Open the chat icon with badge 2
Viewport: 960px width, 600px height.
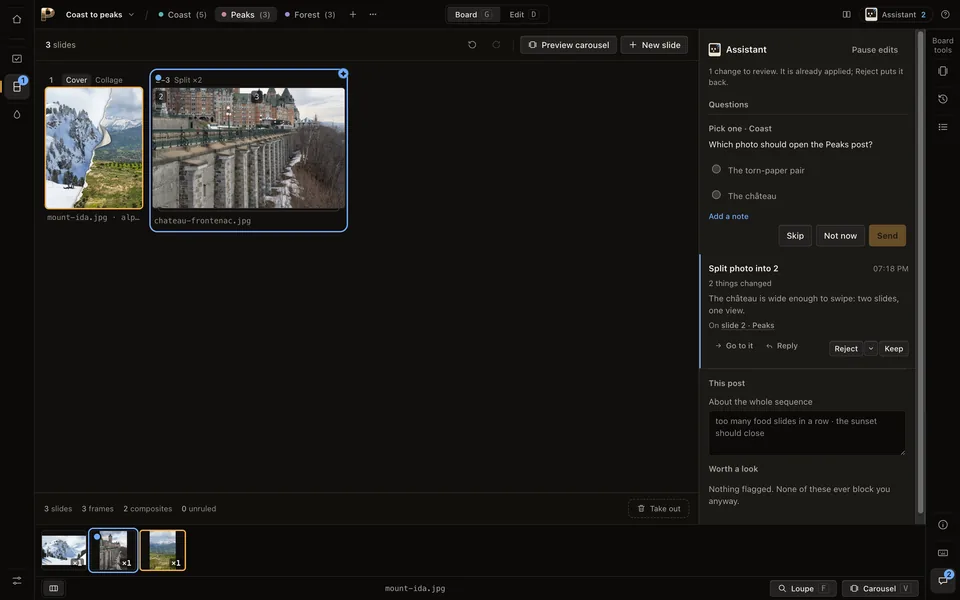tap(943, 579)
